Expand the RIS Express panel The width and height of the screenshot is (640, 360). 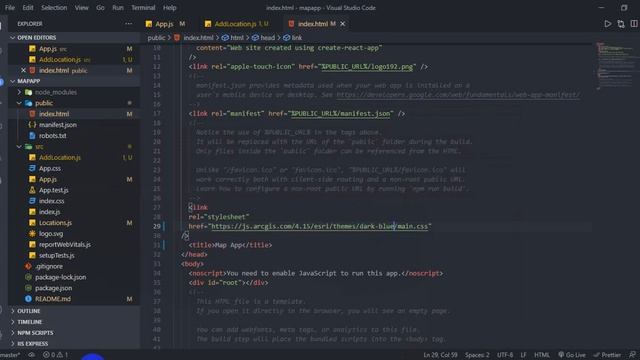pyautogui.click(x=33, y=344)
